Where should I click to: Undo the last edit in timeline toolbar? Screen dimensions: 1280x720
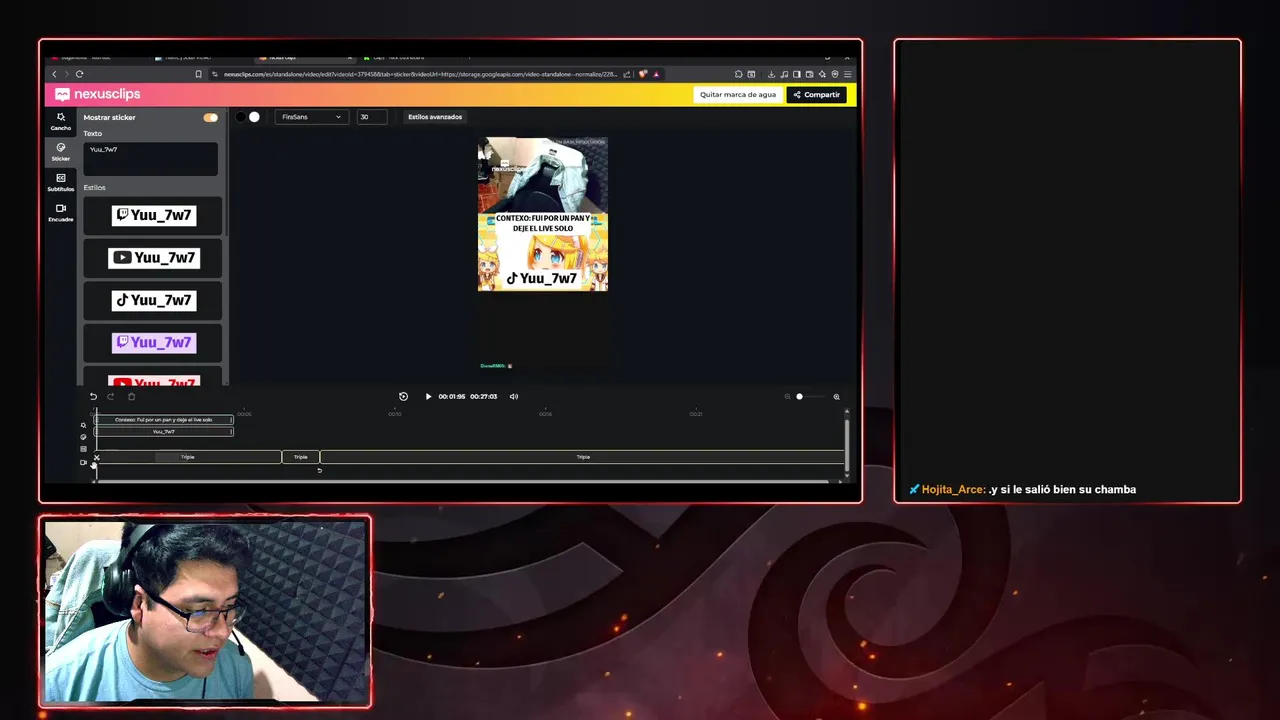click(x=93, y=397)
